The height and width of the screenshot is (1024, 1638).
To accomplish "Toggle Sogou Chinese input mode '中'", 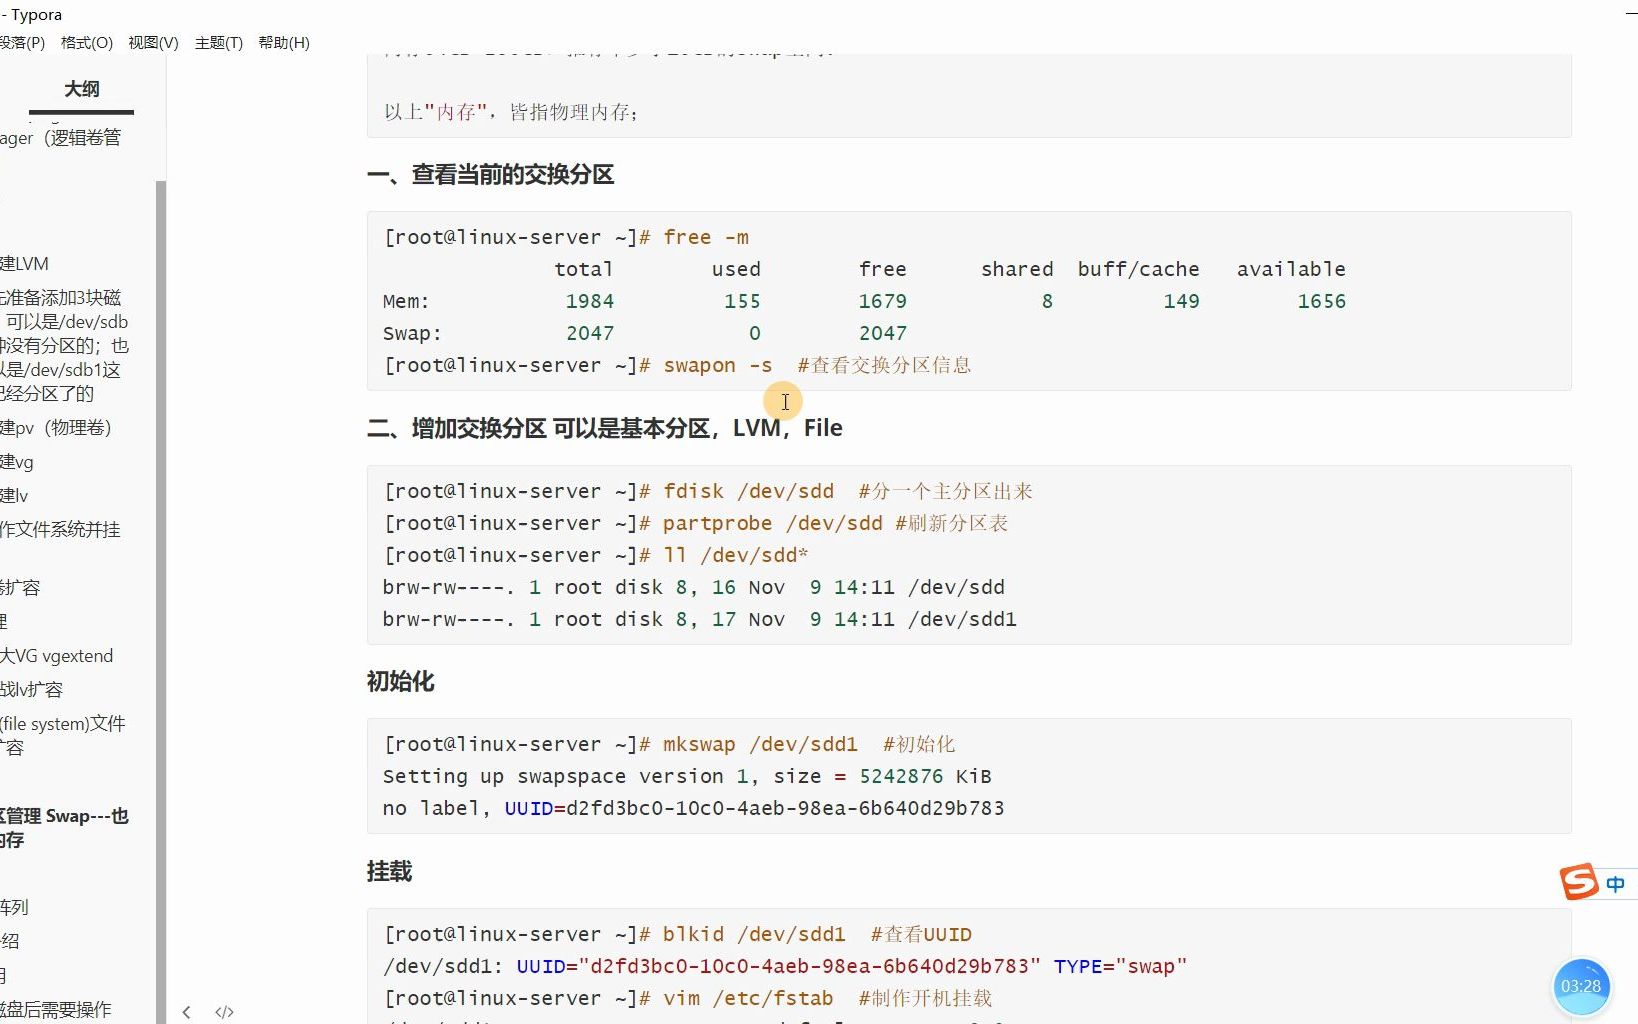I will [1615, 884].
